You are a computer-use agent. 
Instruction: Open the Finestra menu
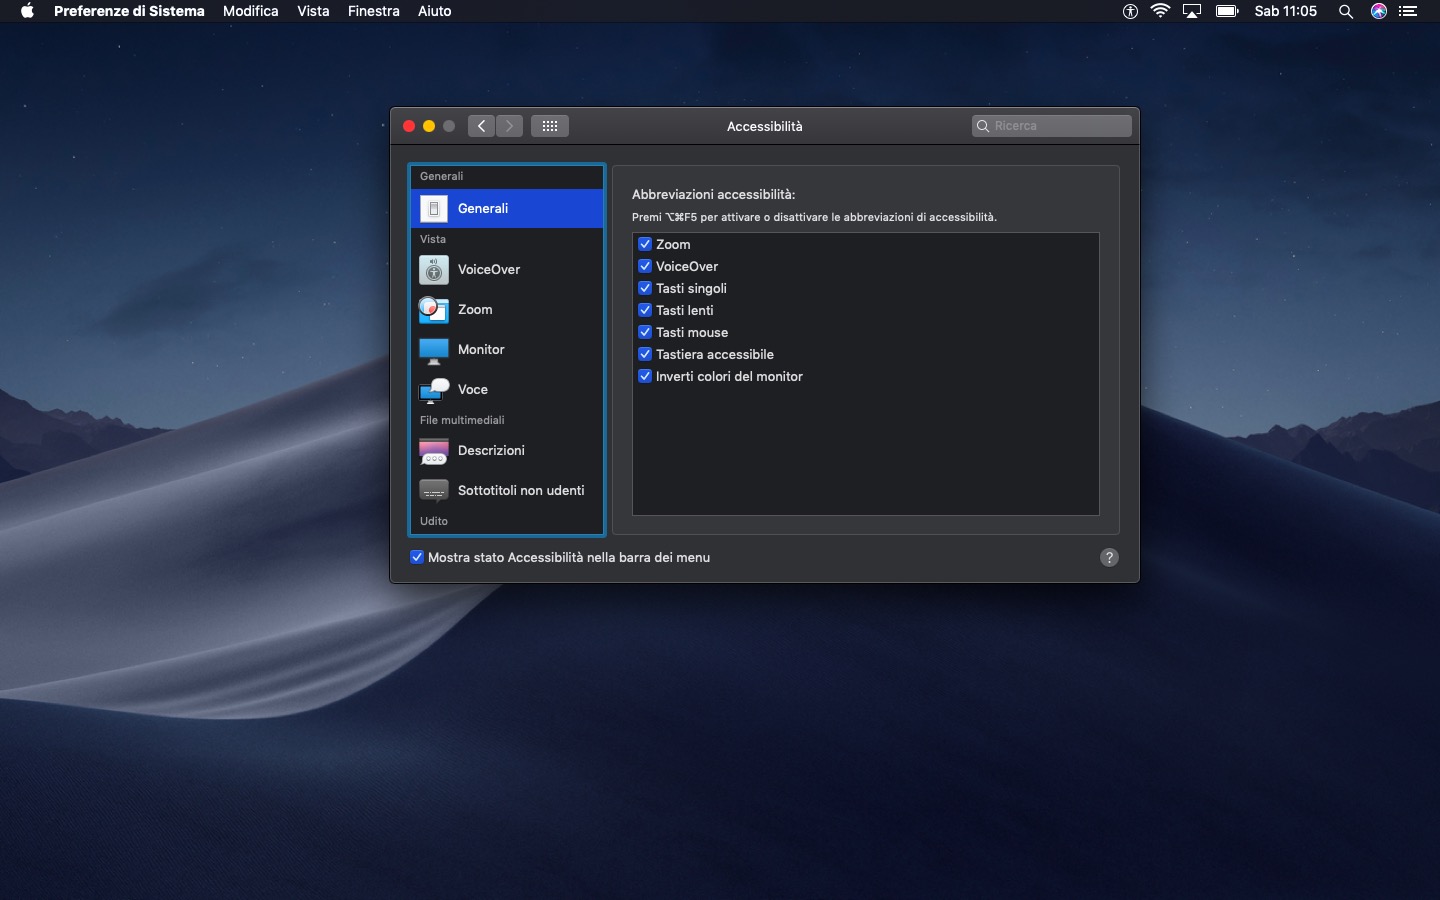[373, 11]
